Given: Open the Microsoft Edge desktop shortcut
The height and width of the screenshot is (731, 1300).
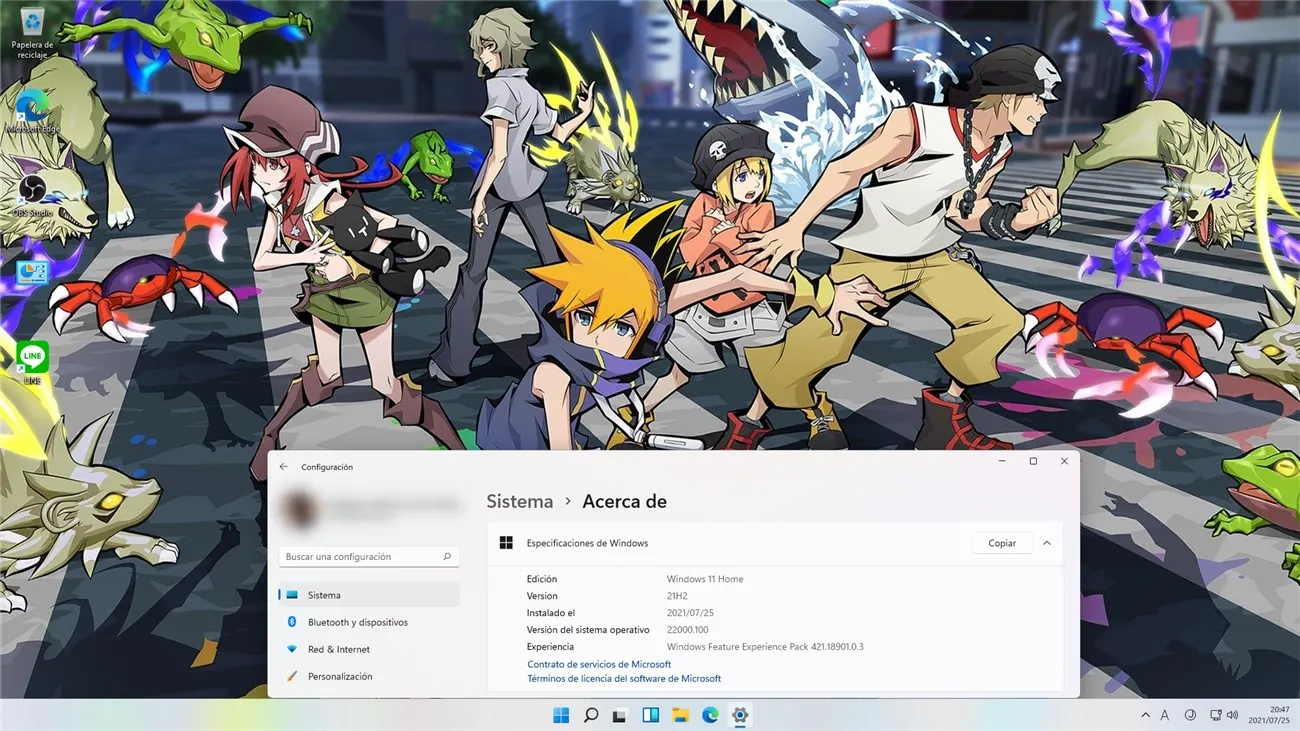Looking at the screenshot, I should 32,112.
